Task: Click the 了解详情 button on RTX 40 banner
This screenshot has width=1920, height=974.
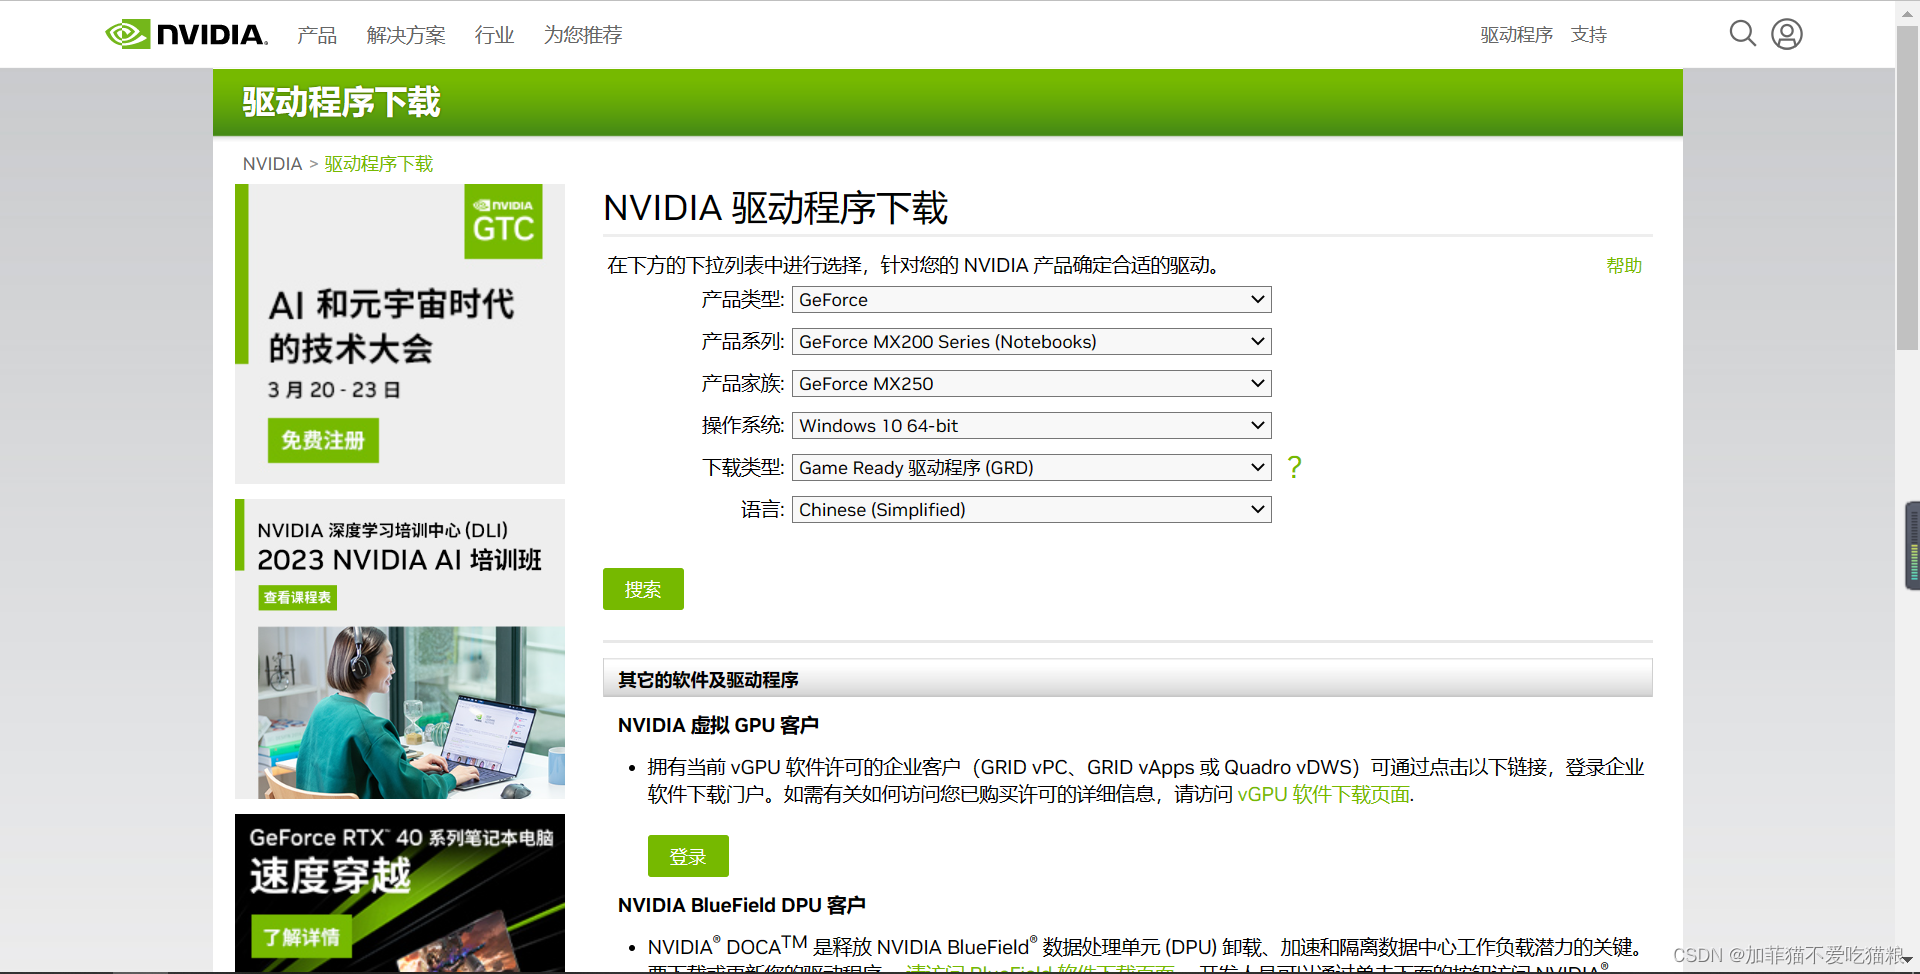Action: click(x=301, y=937)
